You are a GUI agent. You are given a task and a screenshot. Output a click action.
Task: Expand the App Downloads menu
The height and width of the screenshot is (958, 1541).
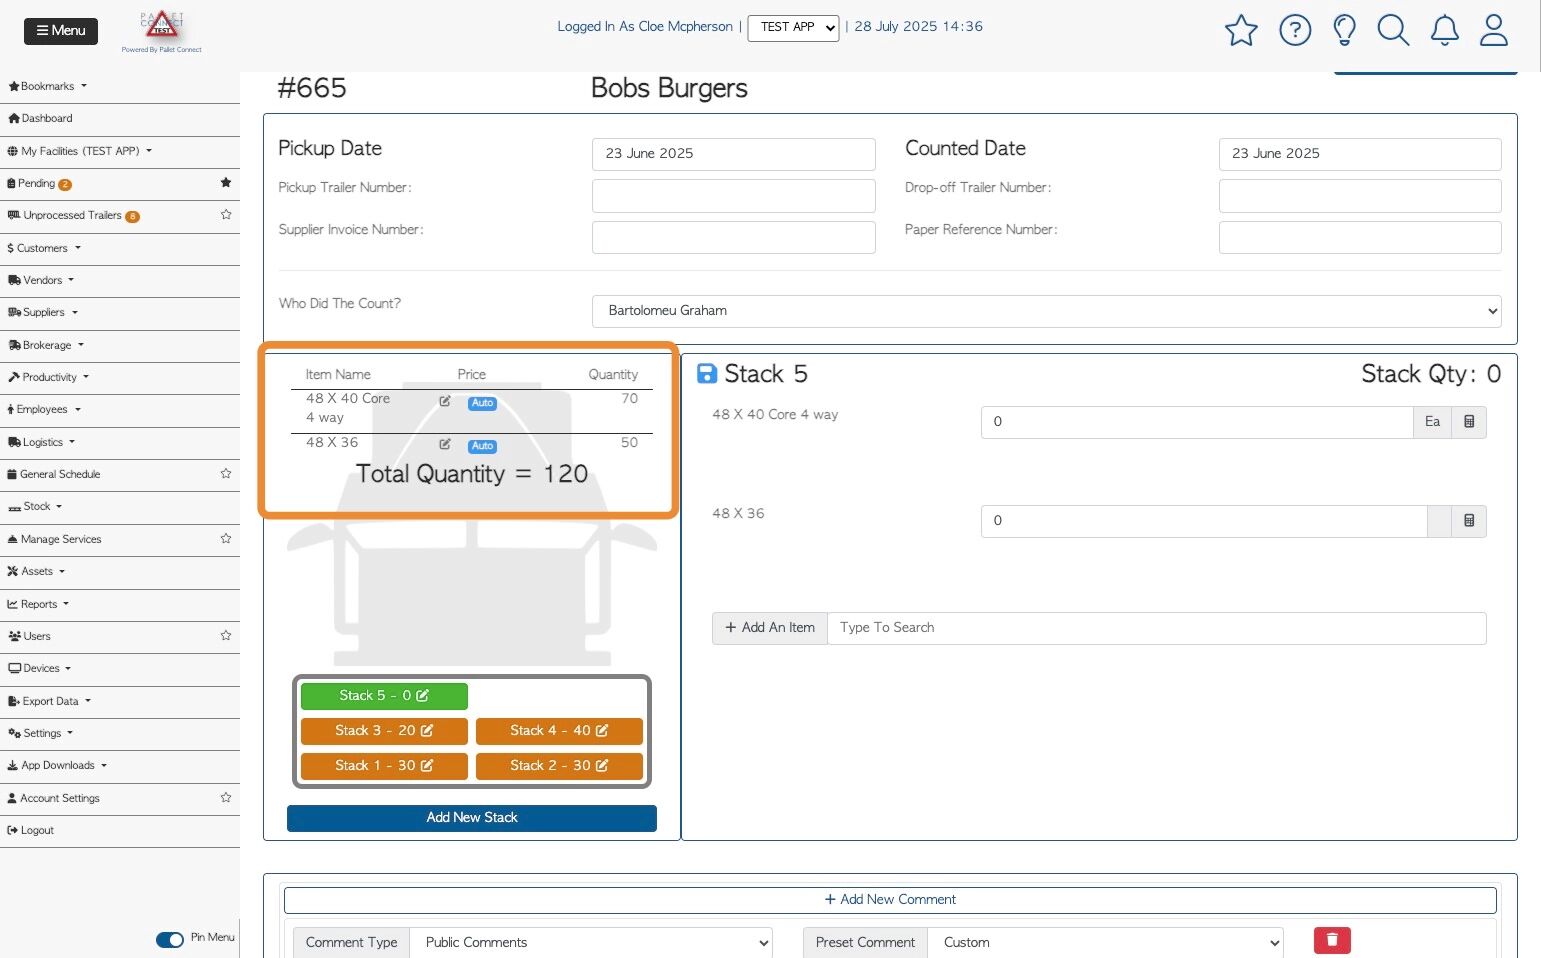point(57,765)
